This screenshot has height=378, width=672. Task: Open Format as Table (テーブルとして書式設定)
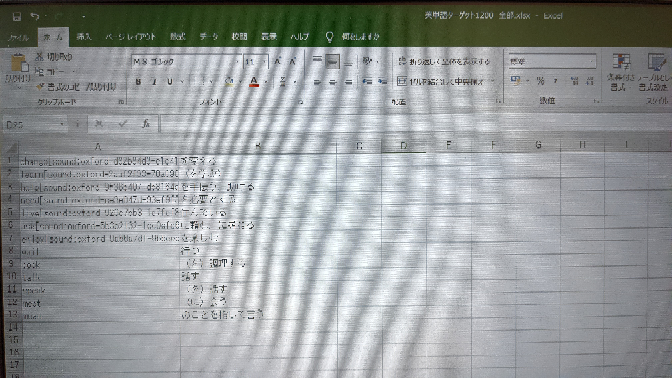tap(654, 72)
